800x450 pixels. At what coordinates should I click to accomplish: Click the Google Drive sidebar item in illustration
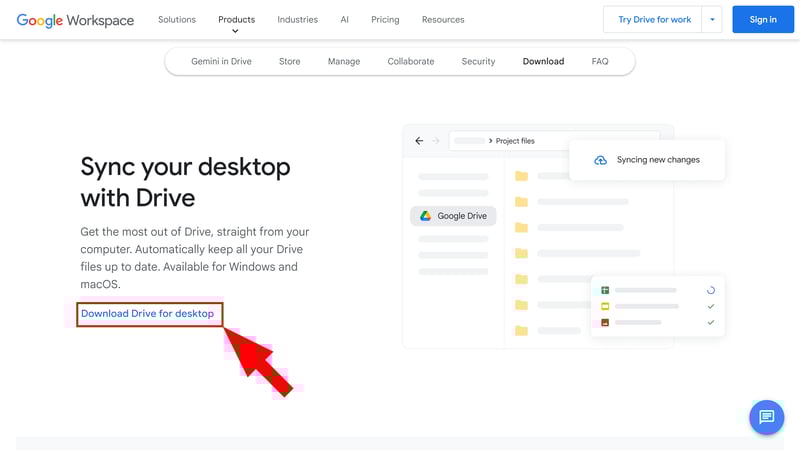click(453, 216)
